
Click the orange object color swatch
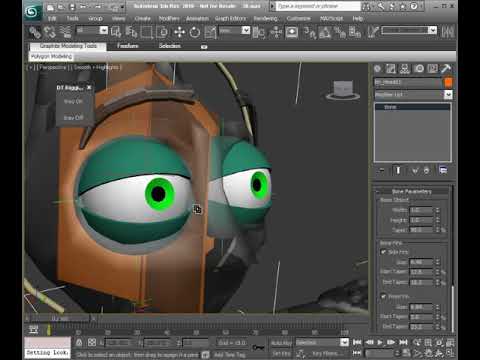point(448,82)
